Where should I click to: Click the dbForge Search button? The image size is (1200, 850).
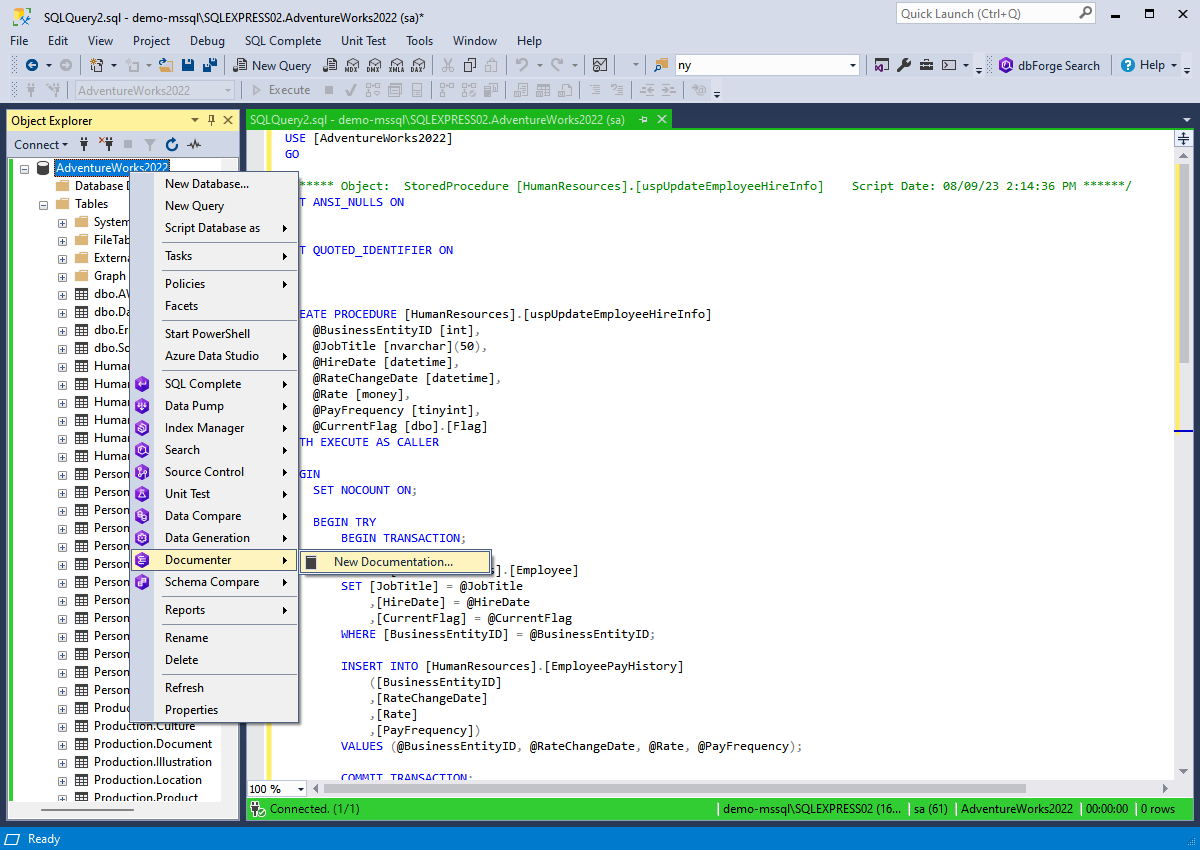click(x=1049, y=65)
